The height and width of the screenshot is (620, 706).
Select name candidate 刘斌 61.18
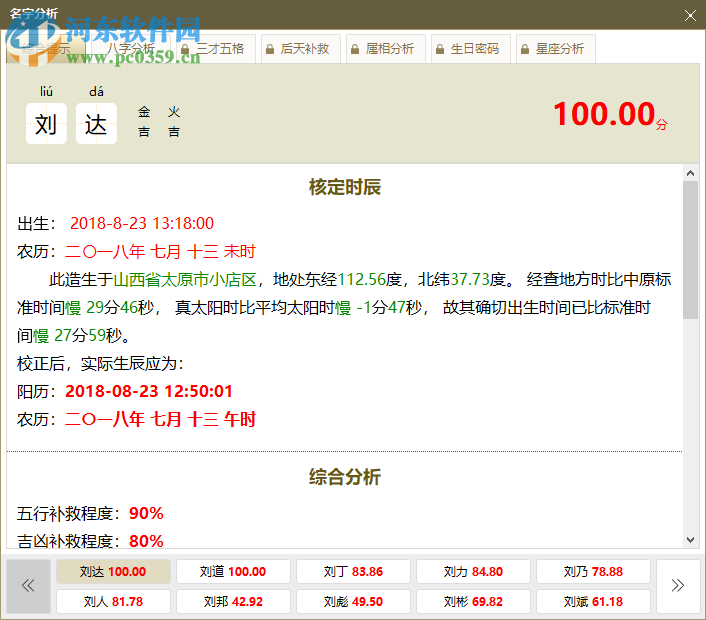point(593,602)
